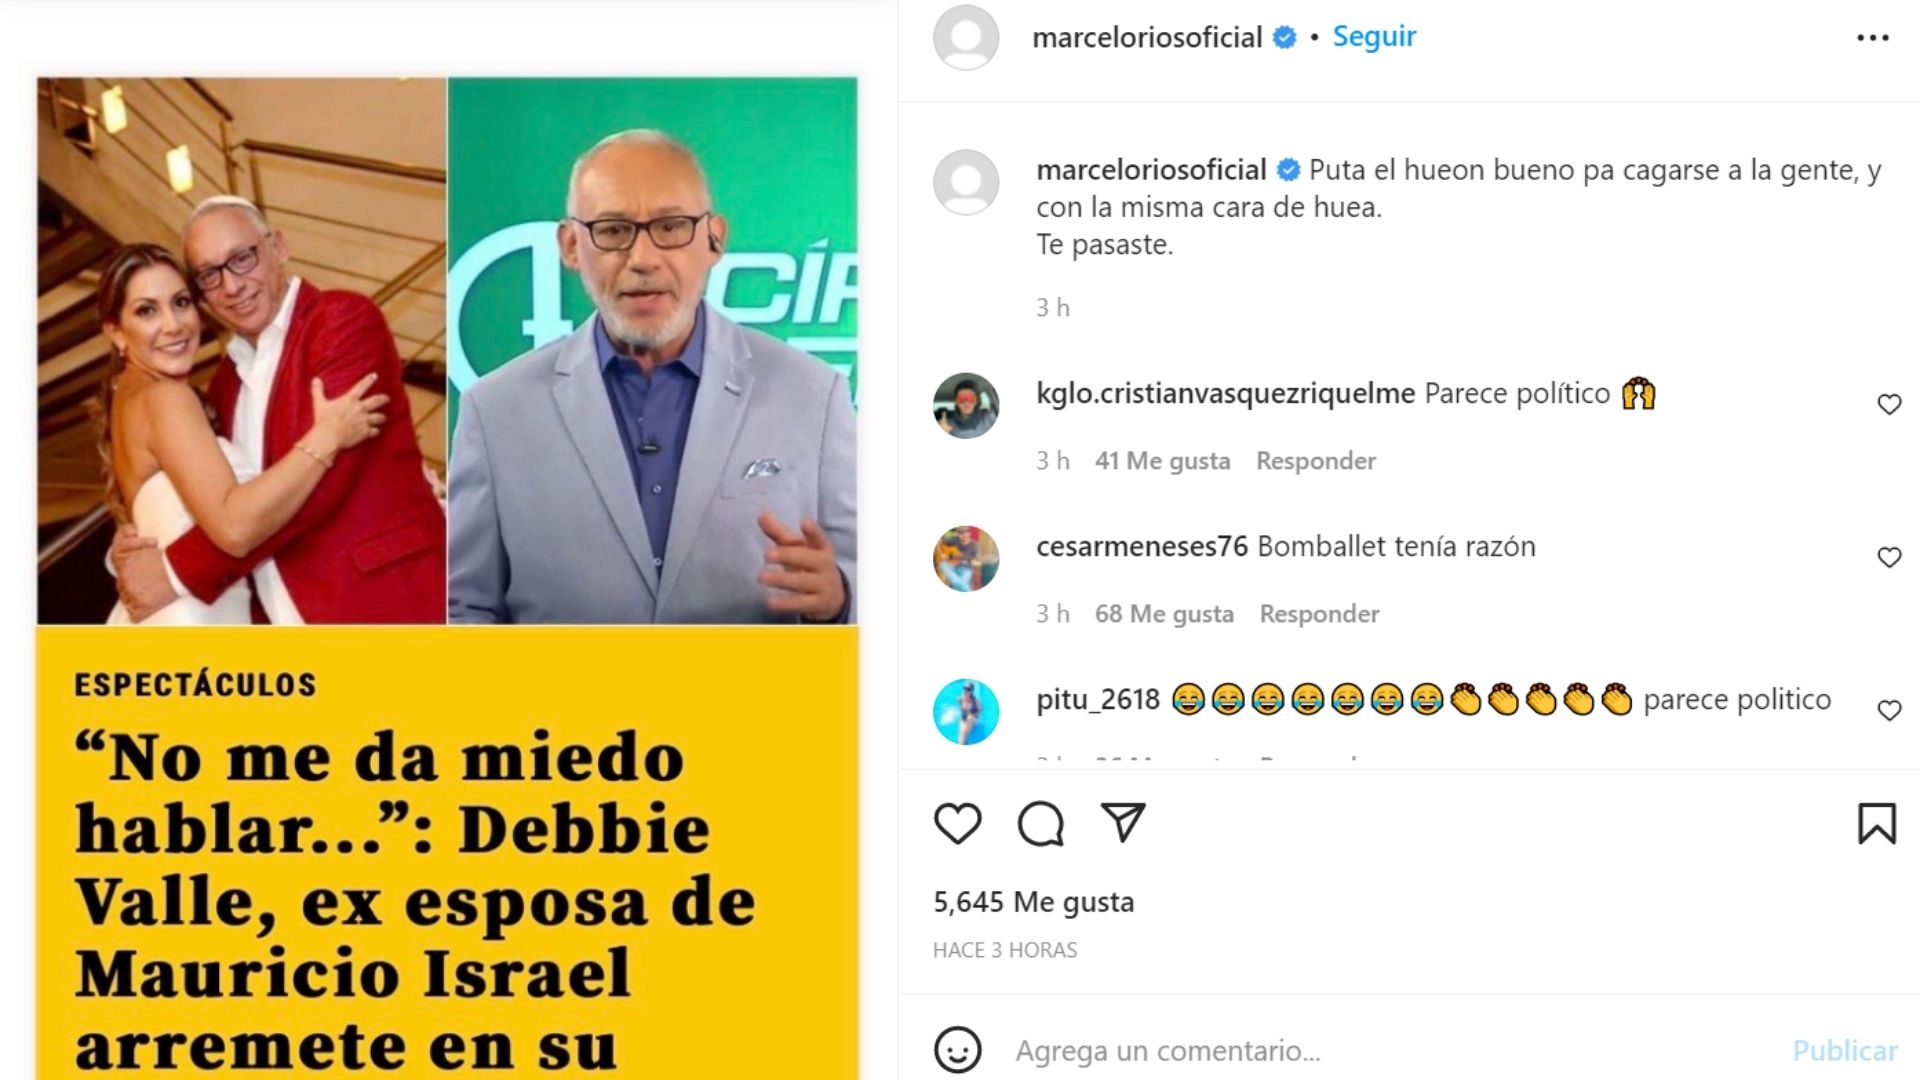Image resolution: width=1920 pixels, height=1080 pixels.
Task: Open the emoji picker smiley icon
Action: pyautogui.click(x=957, y=1050)
